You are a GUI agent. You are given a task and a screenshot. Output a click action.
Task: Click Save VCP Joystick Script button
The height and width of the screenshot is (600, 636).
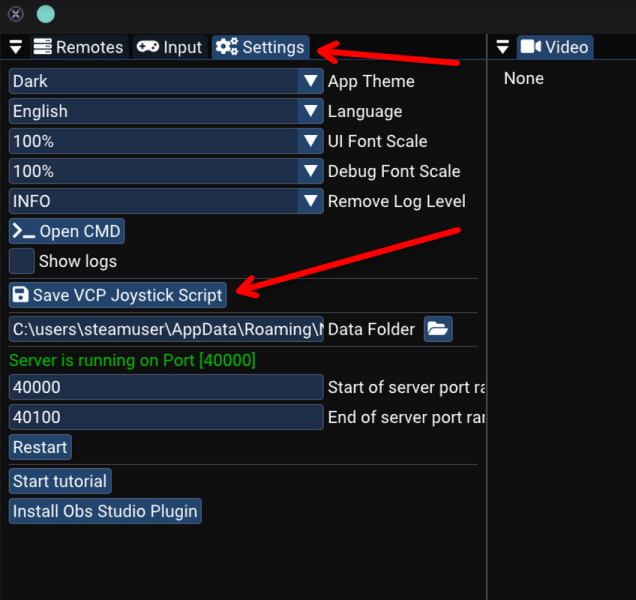[118, 295]
